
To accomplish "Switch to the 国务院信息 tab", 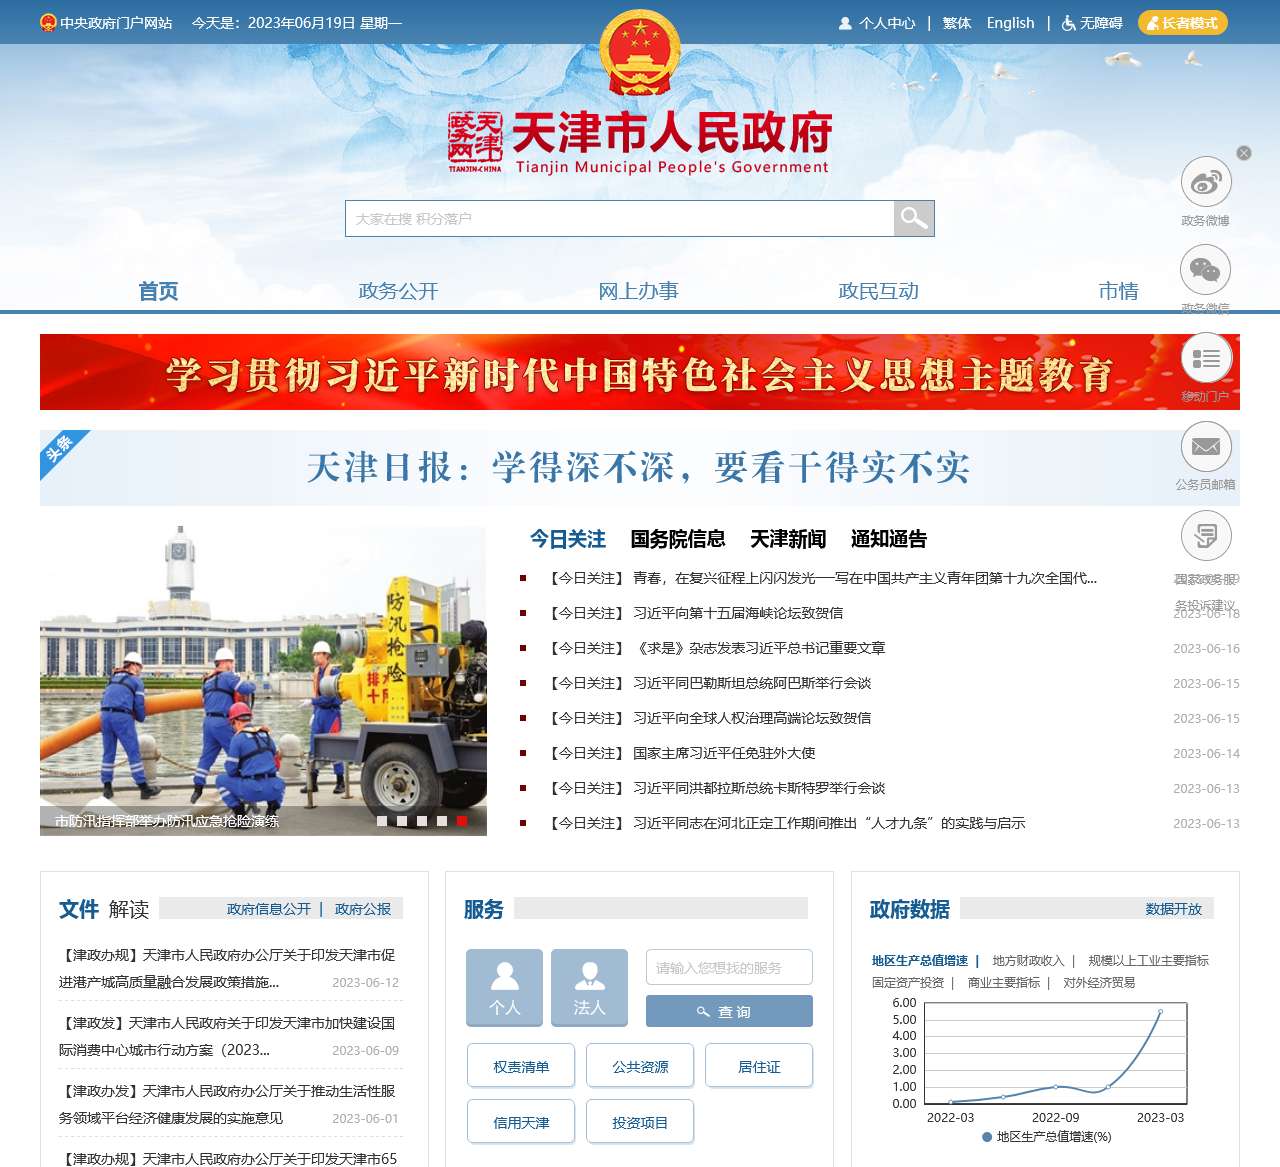I will 678,538.
